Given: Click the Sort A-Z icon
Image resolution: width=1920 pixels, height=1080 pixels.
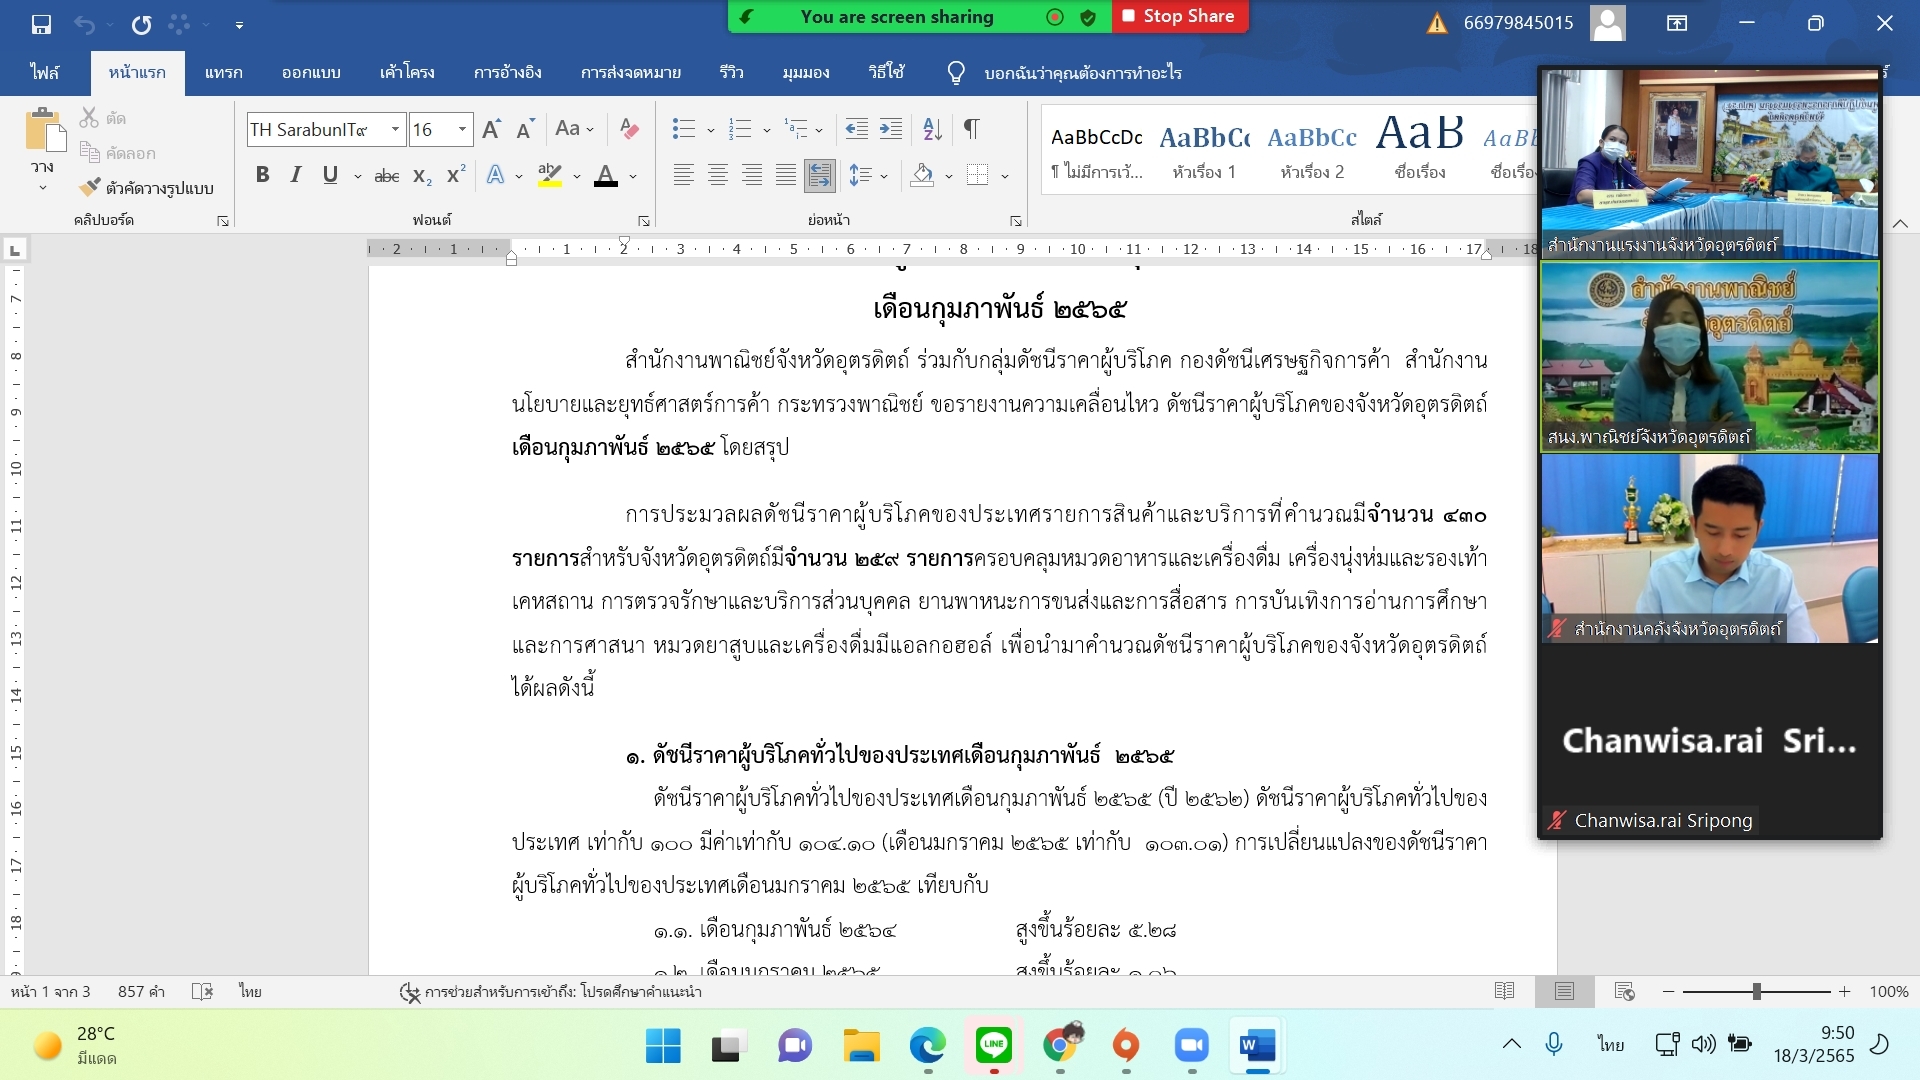Looking at the screenshot, I should pyautogui.click(x=932, y=129).
